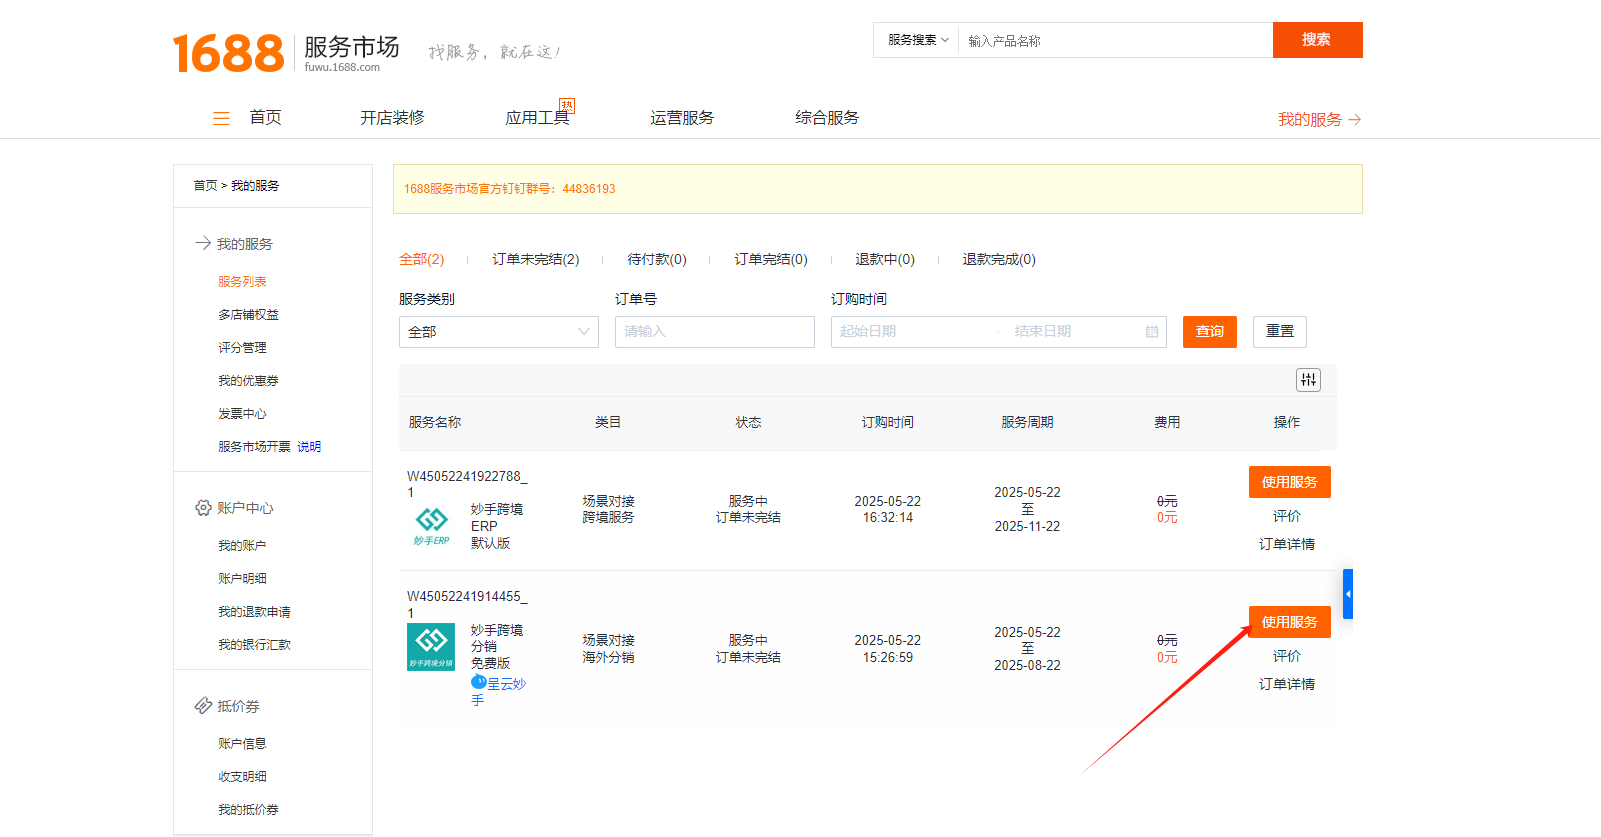Click the calendar icon in date range field
The width and height of the screenshot is (1601, 837).
tap(1152, 332)
